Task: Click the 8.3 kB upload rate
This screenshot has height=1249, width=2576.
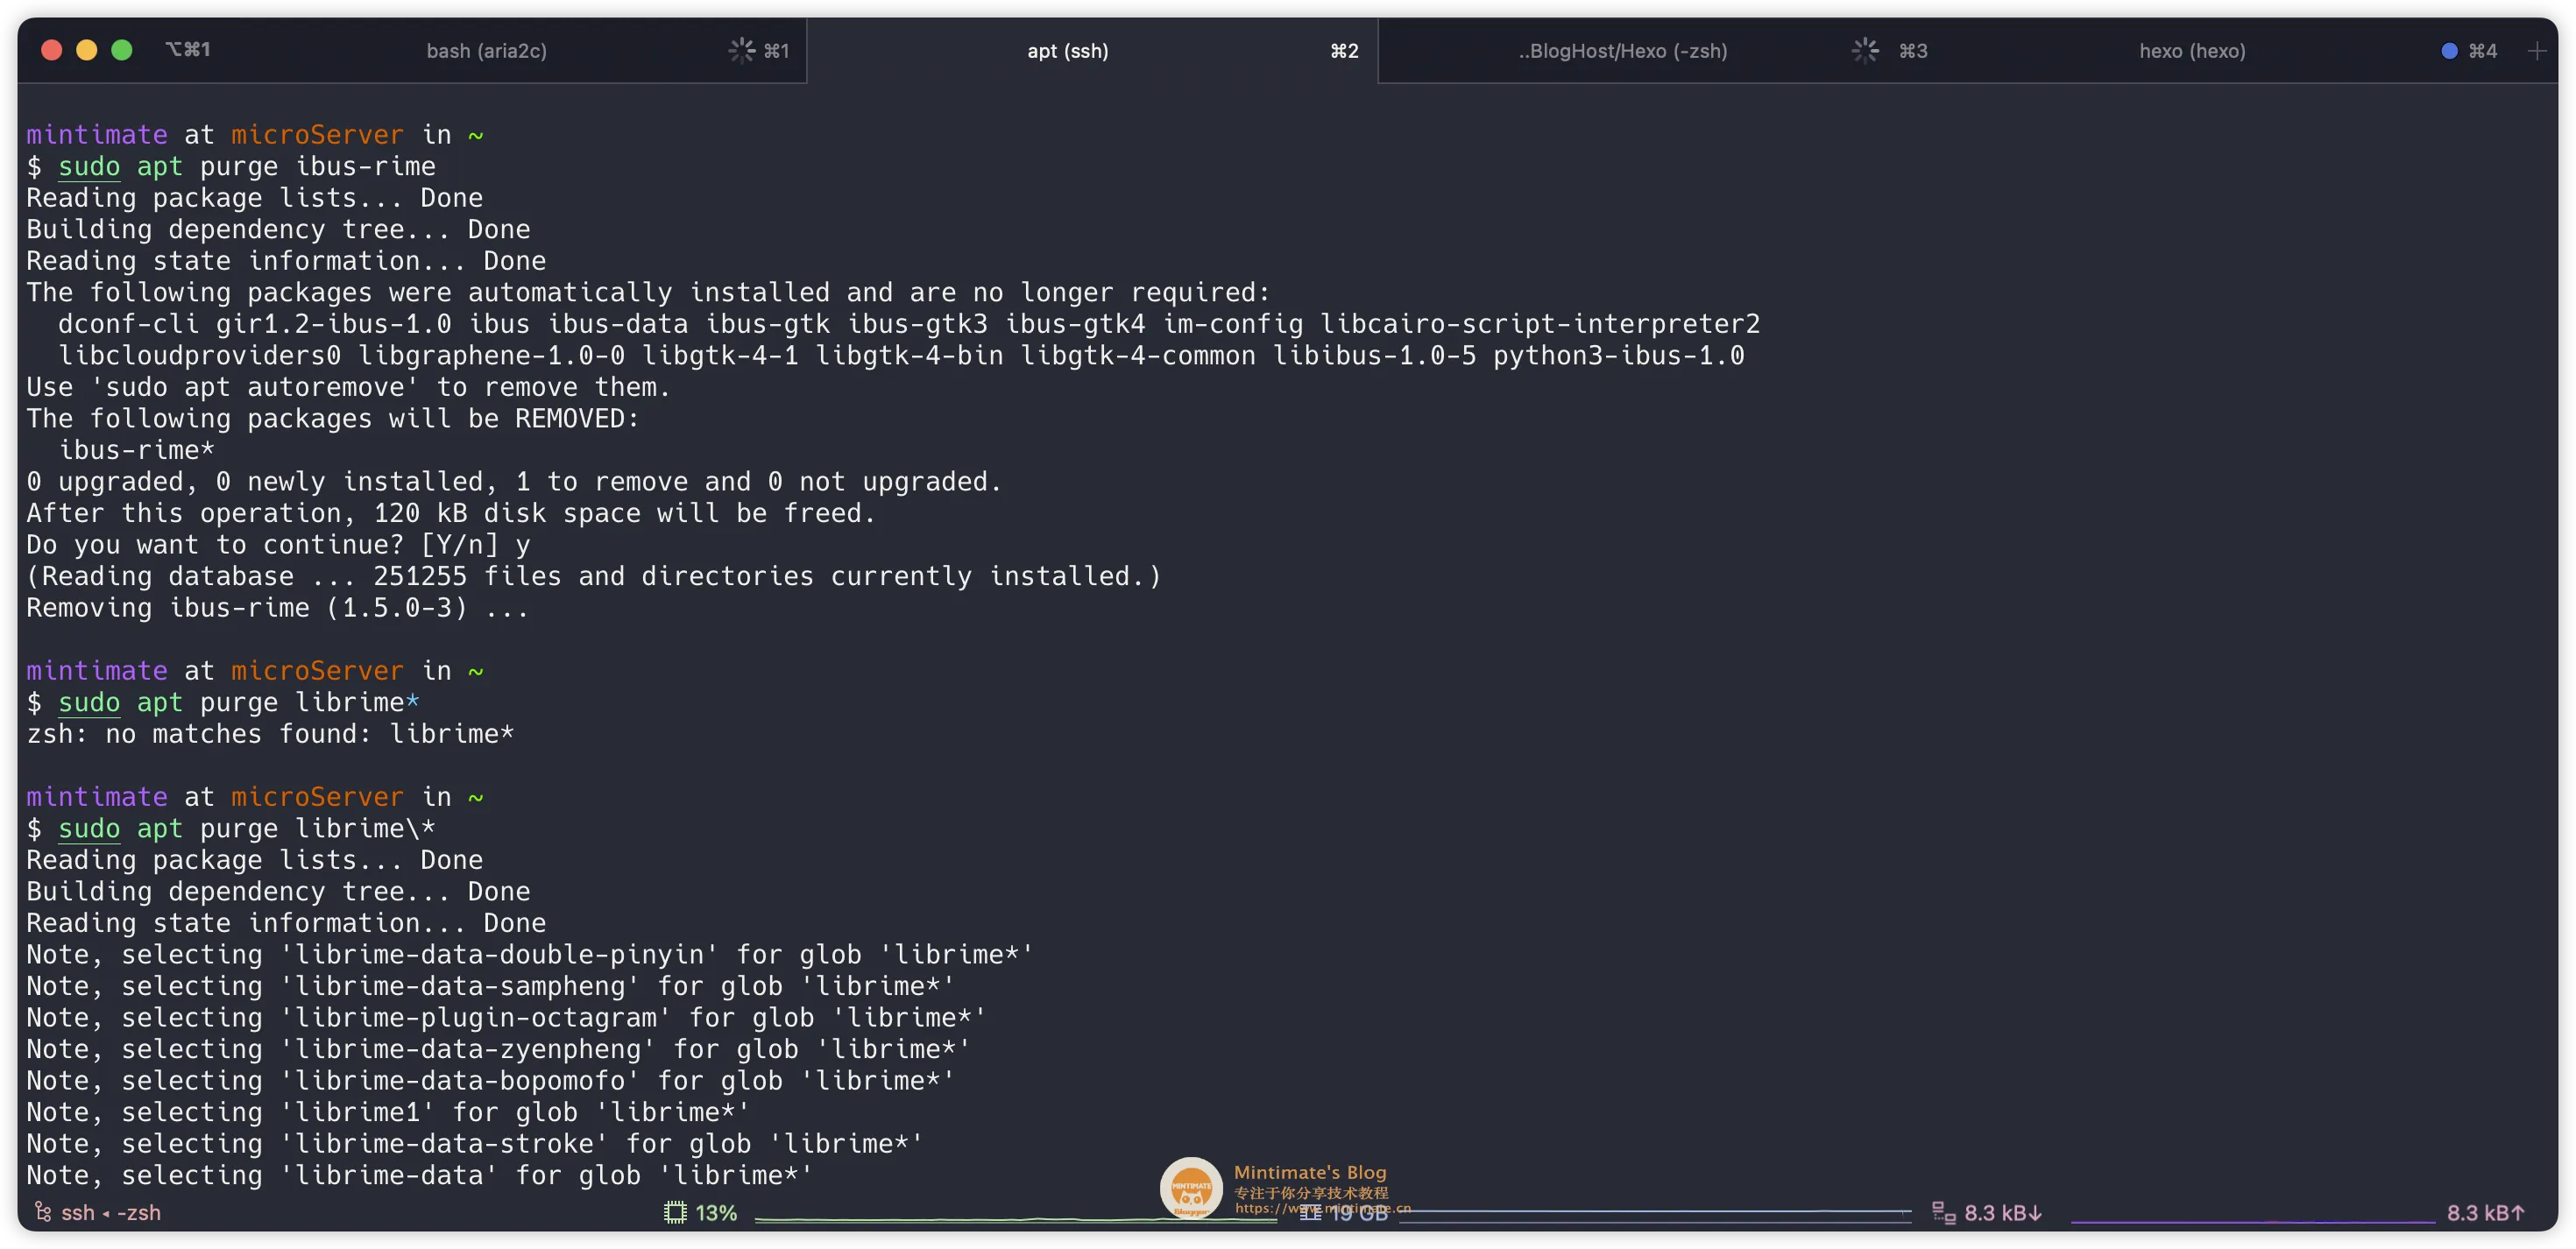Action: click(x=2485, y=1212)
